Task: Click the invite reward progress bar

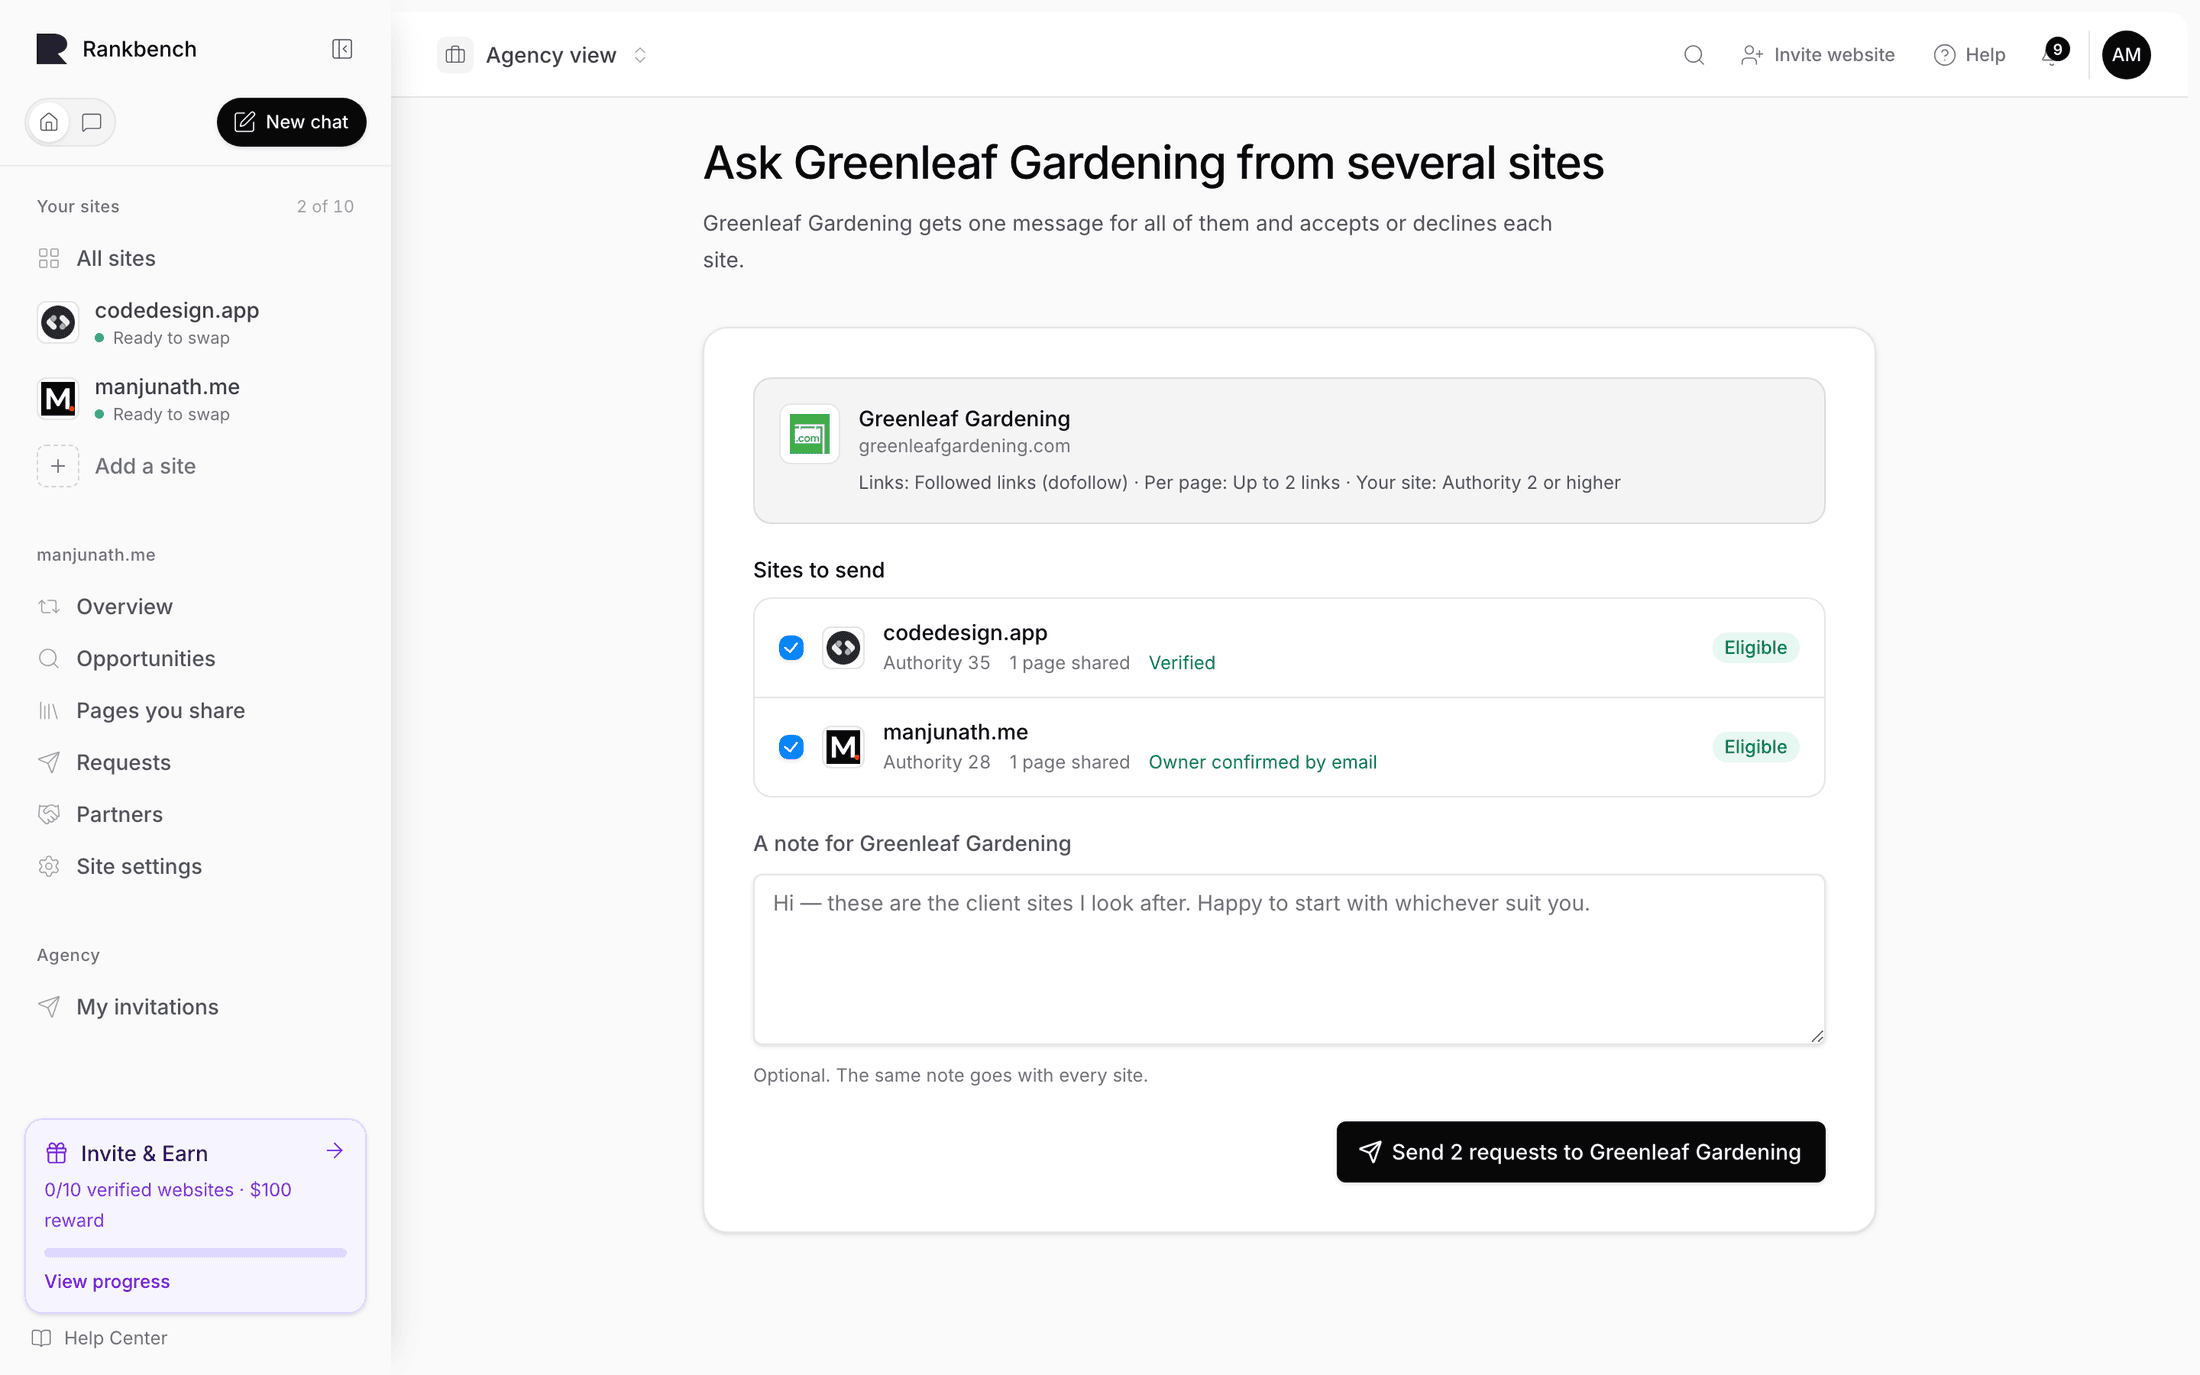Action: pyautogui.click(x=195, y=1252)
